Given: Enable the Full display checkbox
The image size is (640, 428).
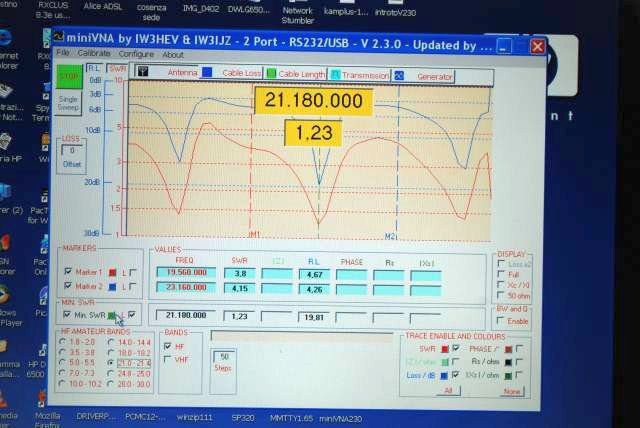Looking at the screenshot, I should click(x=501, y=274).
